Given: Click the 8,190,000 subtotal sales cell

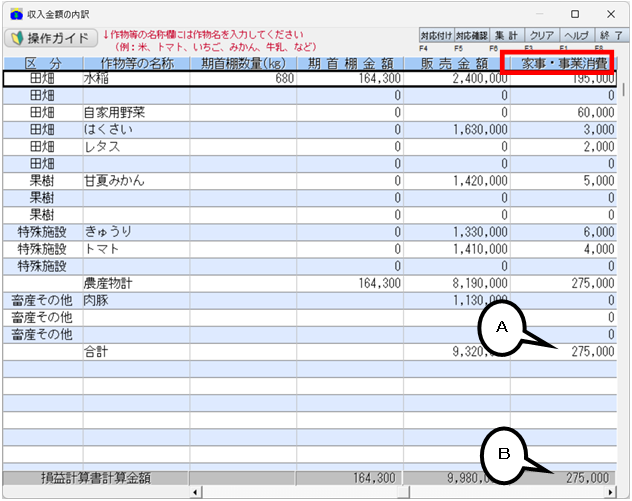Looking at the screenshot, I should click(x=457, y=283).
